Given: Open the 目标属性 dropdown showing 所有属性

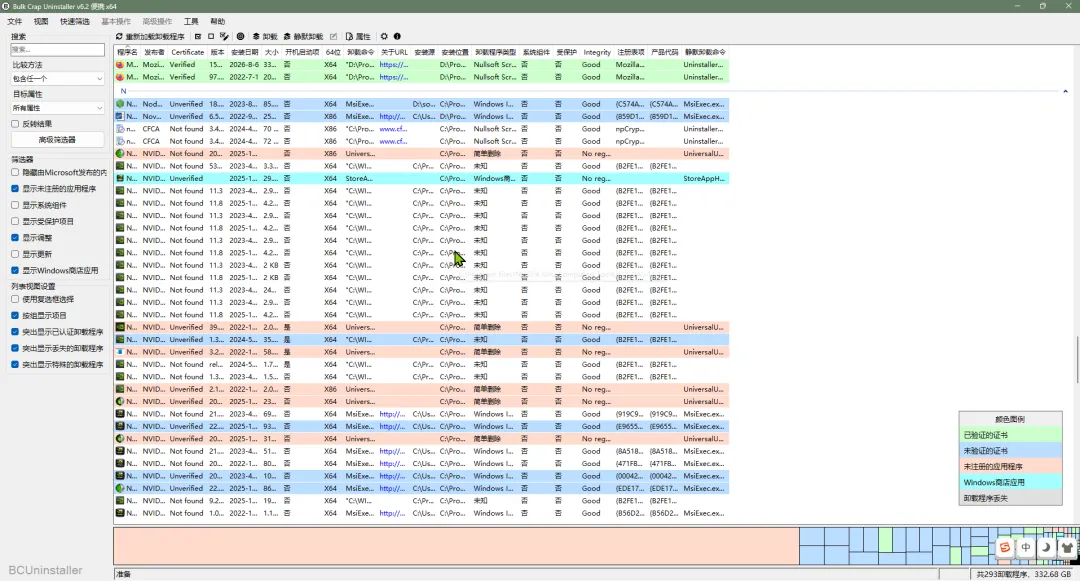Looking at the screenshot, I should click(57, 108).
